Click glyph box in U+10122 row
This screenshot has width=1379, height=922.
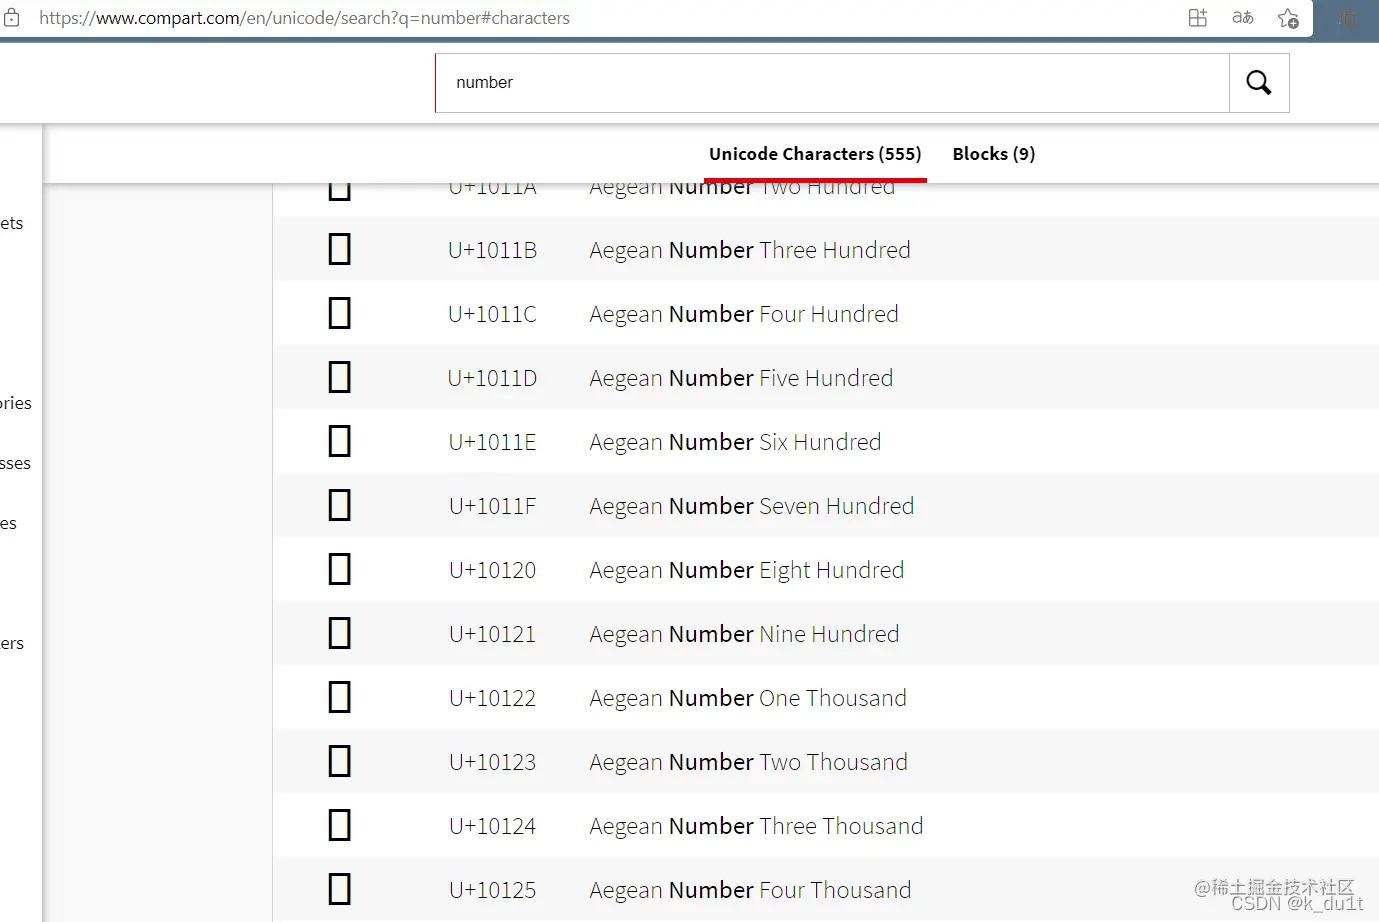(340, 697)
